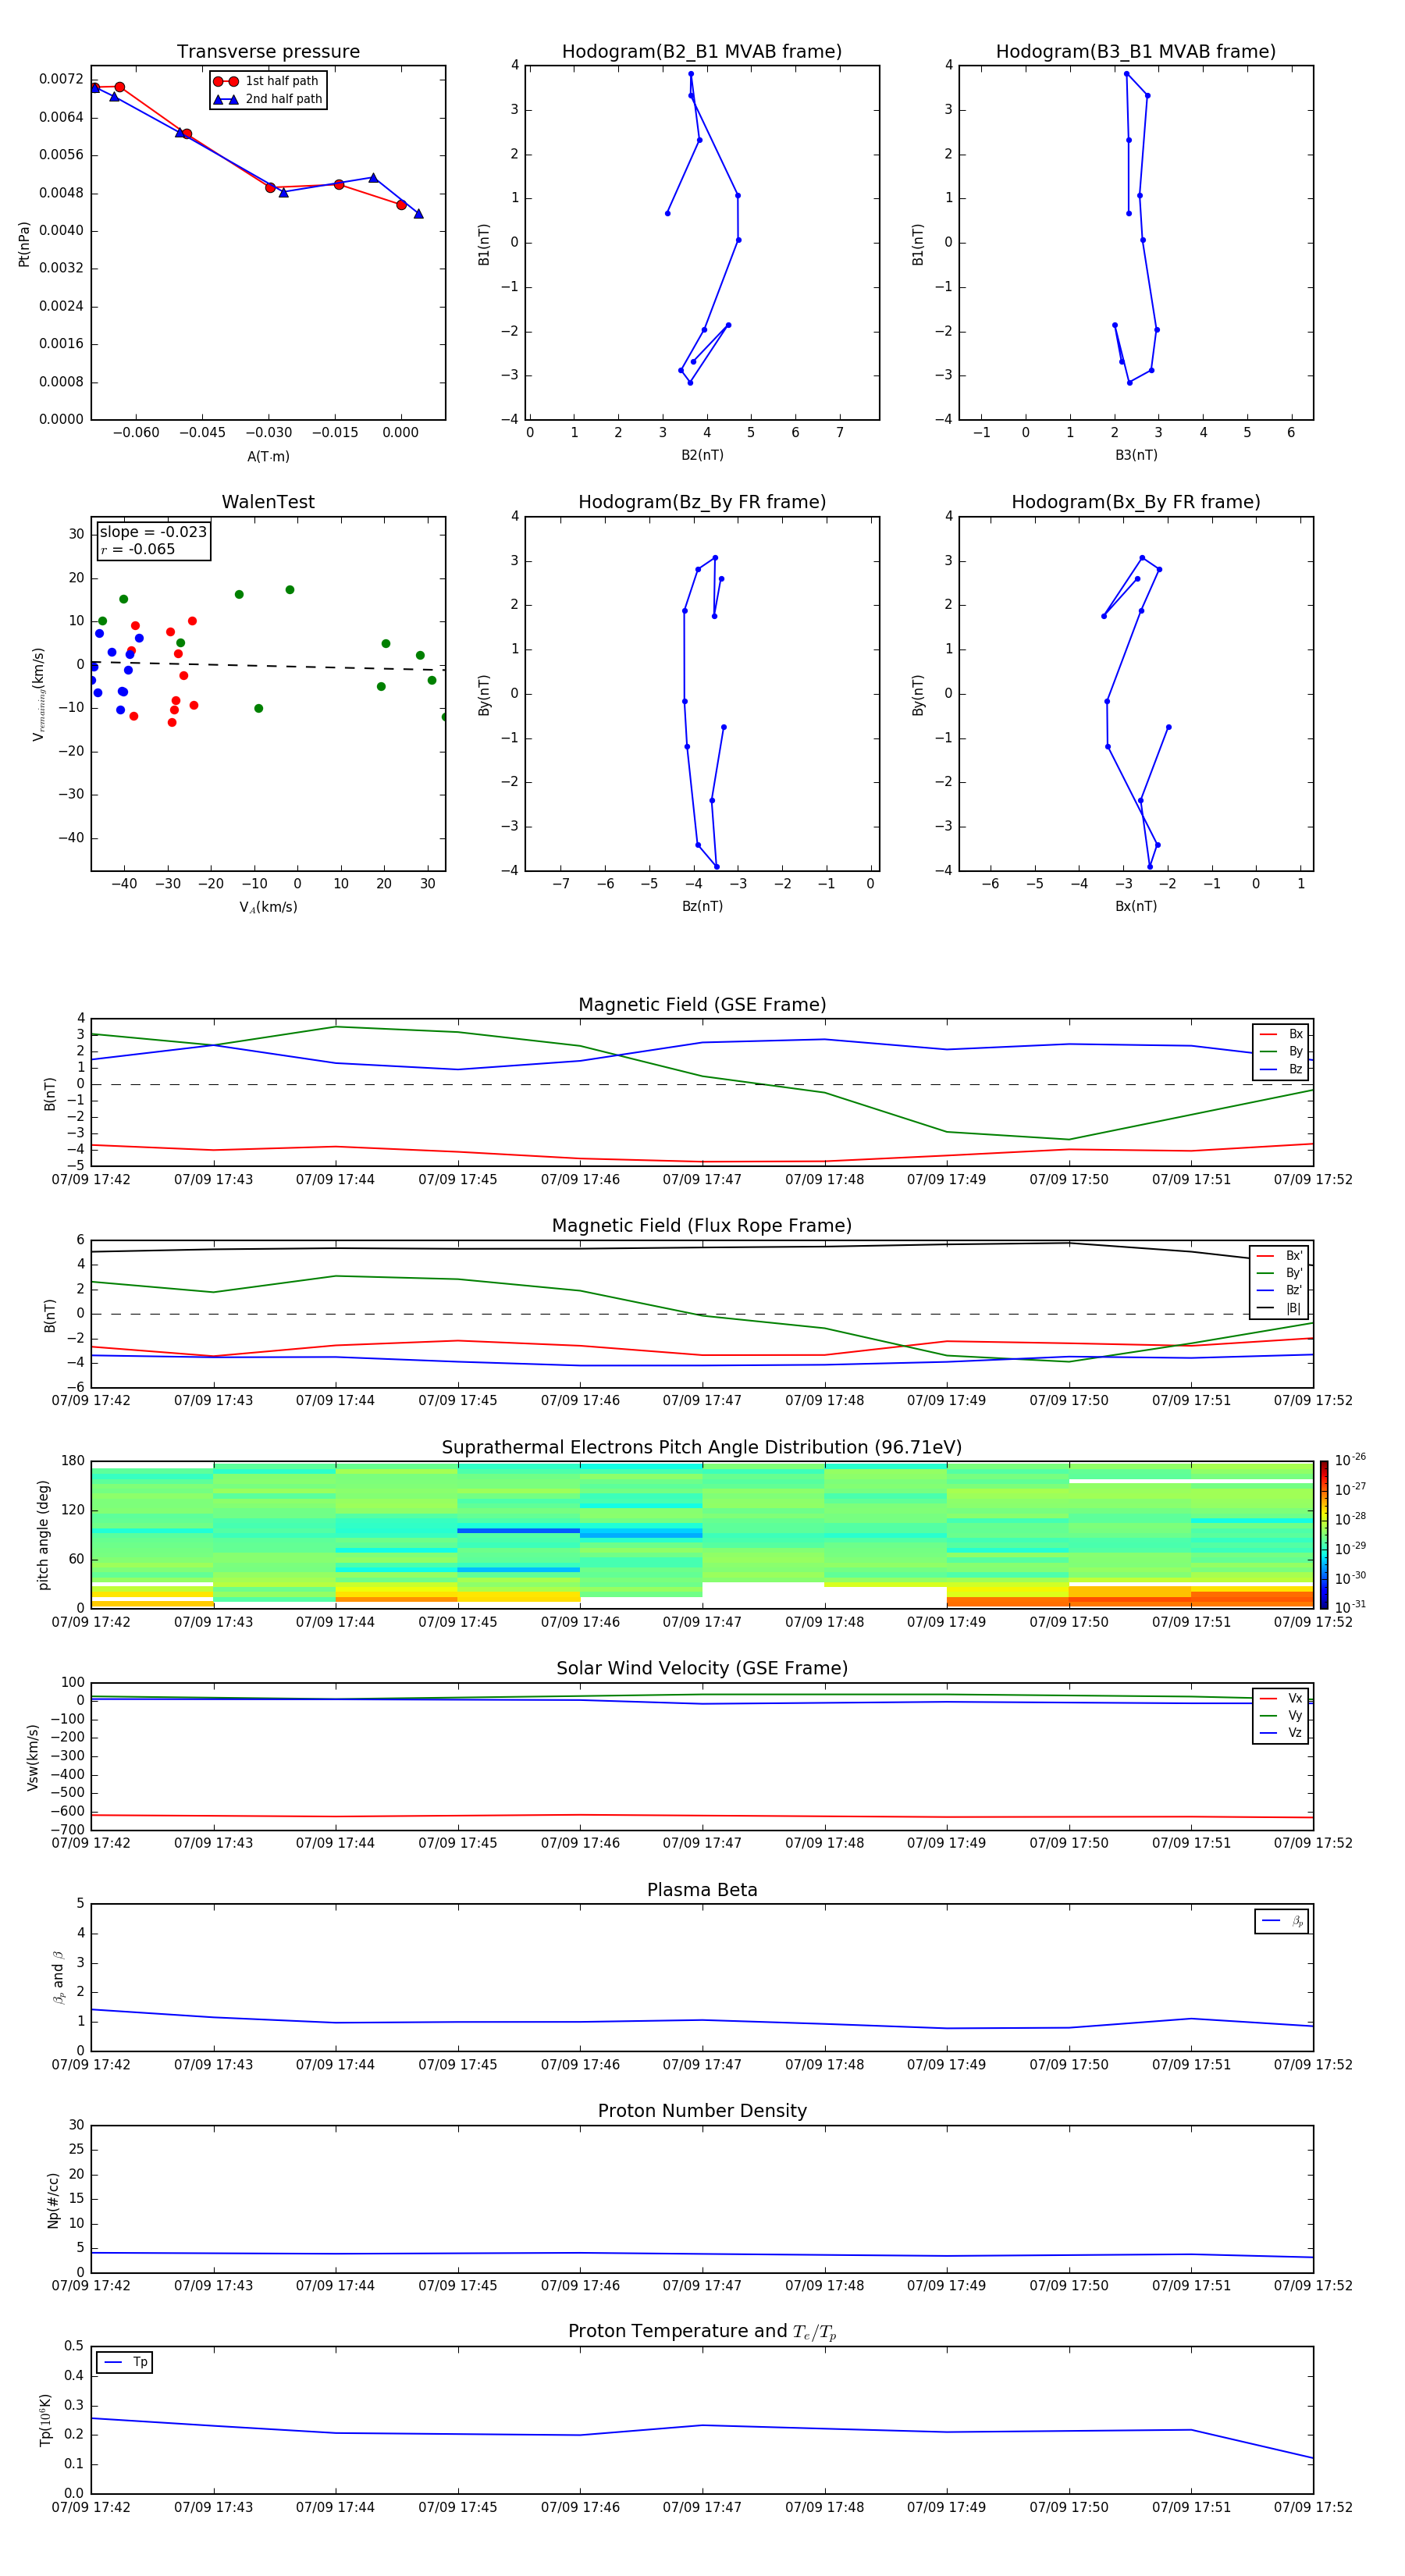
Task: Select the red Bx entry in GSE legend
Action: point(1281,1034)
